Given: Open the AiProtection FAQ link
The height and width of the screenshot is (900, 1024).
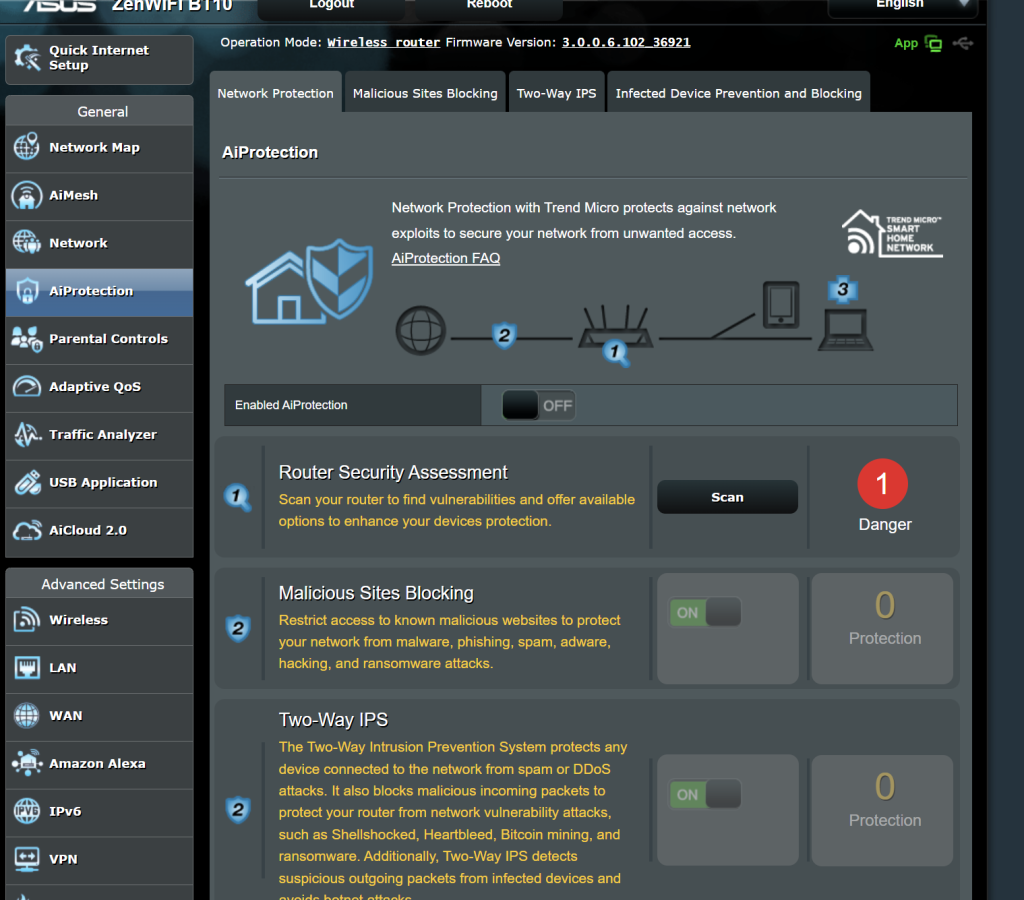Looking at the screenshot, I should pos(446,259).
